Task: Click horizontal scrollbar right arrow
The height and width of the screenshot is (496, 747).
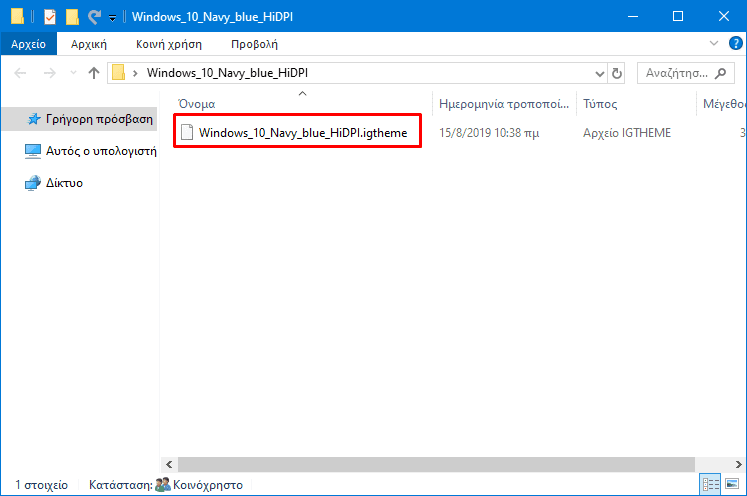Action: (x=738, y=464)
